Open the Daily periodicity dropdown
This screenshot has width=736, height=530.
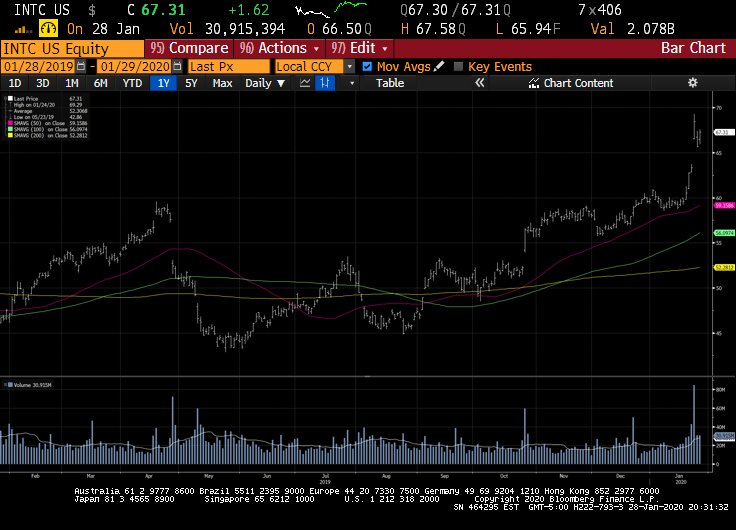tap(265, 83)
